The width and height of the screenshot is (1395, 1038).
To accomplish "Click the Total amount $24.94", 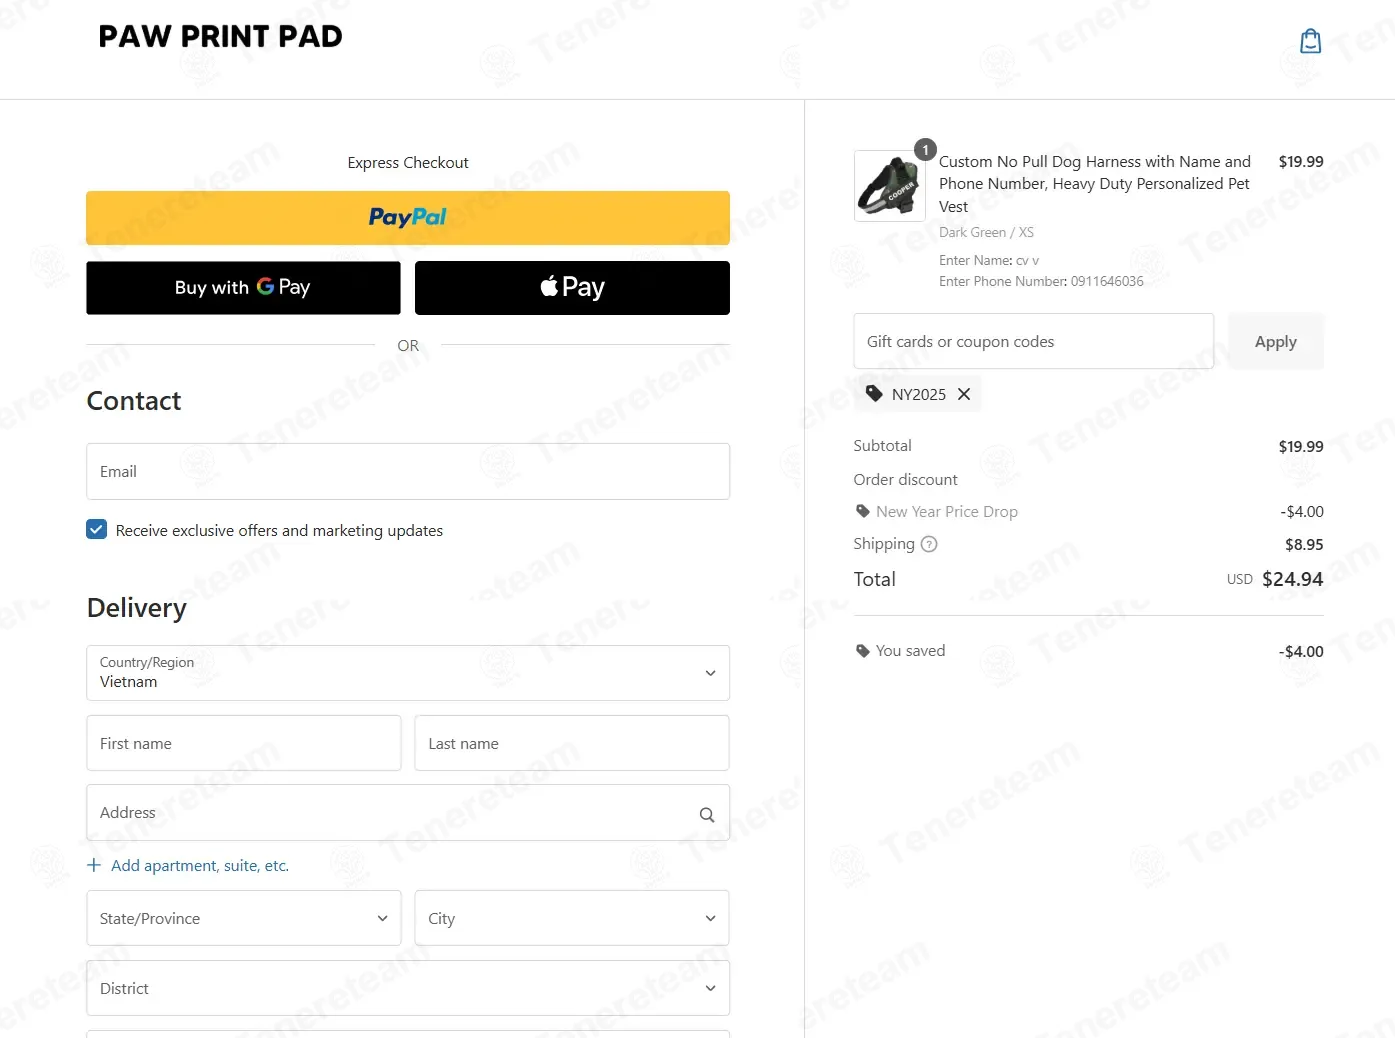I will (x=1293, y=579).
